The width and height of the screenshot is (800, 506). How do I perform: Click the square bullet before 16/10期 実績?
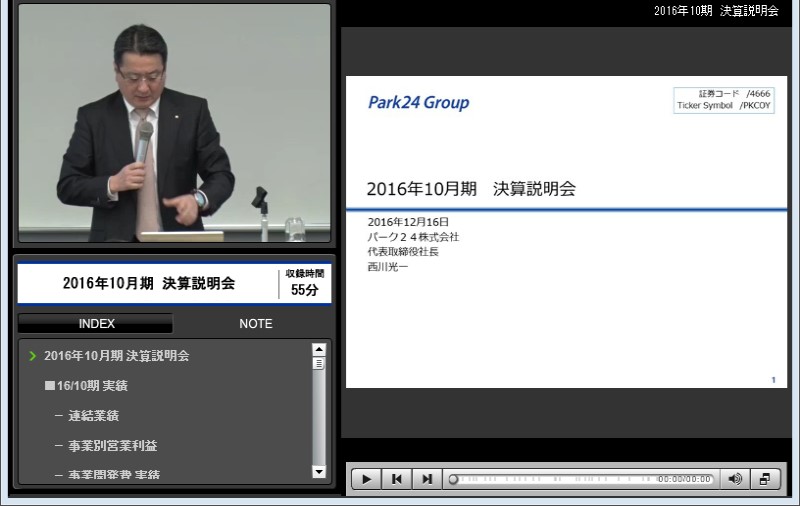point(49,386)
